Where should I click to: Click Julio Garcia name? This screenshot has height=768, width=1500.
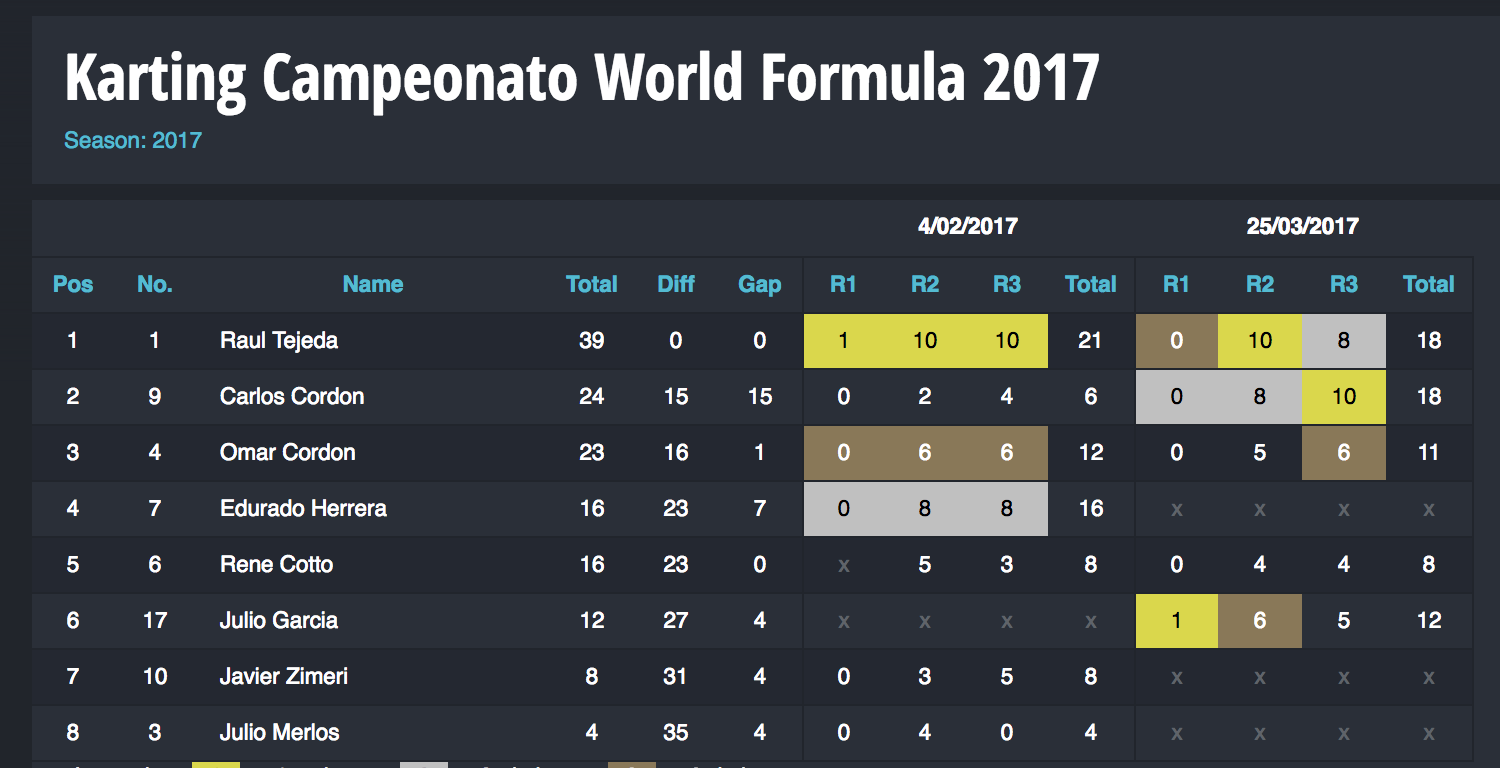(279, 620)
